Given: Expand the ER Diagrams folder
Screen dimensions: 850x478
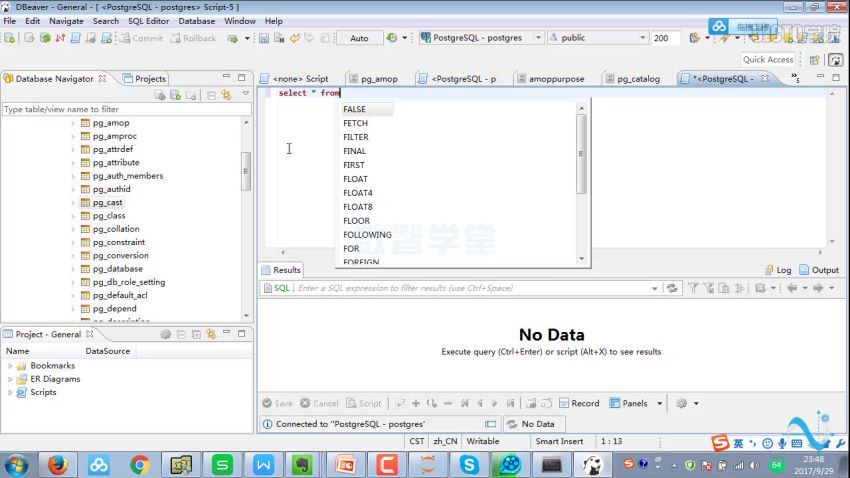Looking at the screenshot, I should (x=10, y=379).
